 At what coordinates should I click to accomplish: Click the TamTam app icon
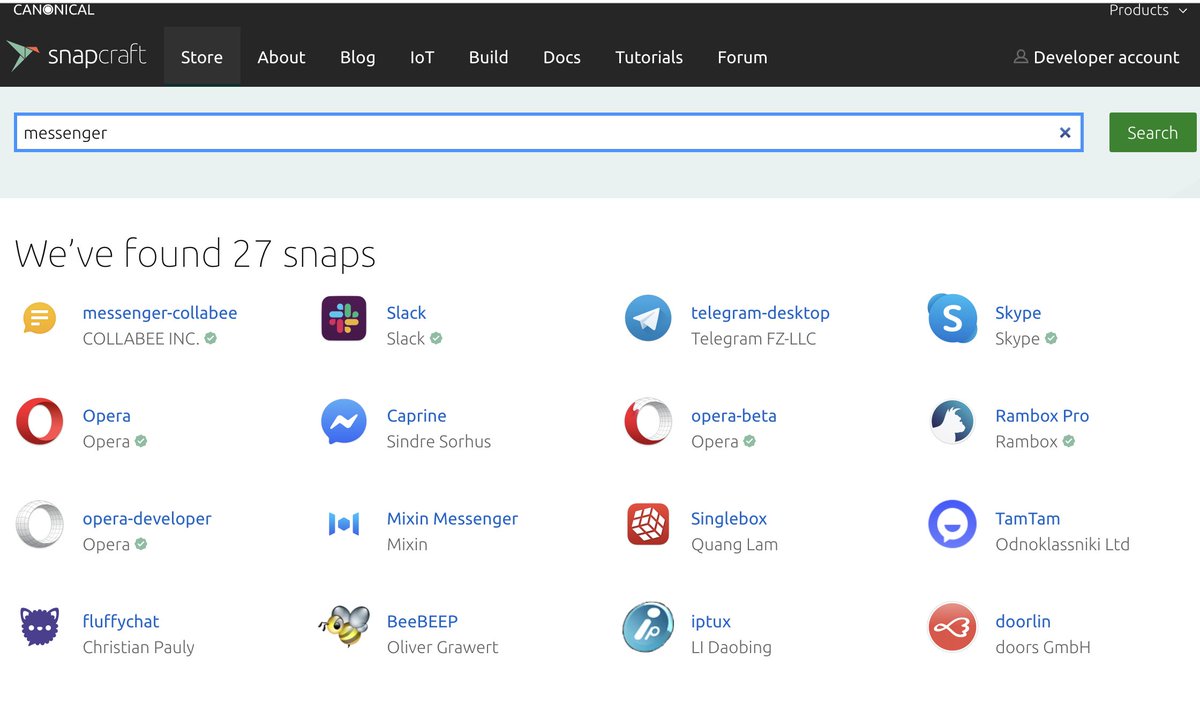pyautogui.click(x=952, y=524)
